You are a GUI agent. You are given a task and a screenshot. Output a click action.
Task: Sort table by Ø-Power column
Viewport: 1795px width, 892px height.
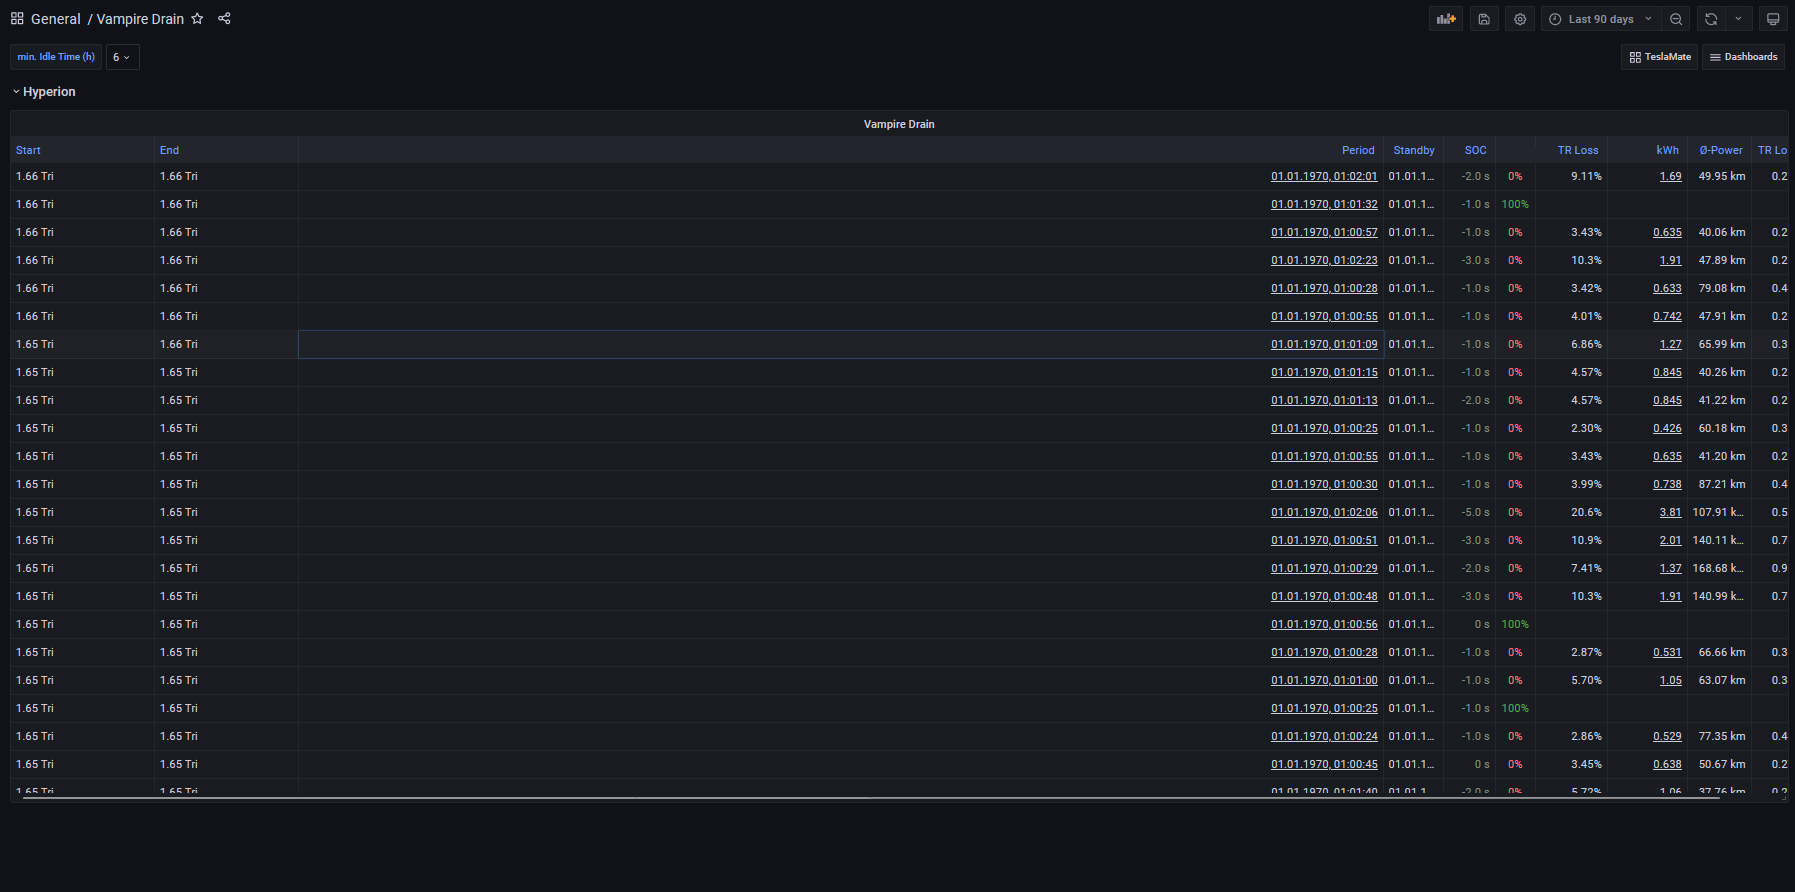(1721, 150)
